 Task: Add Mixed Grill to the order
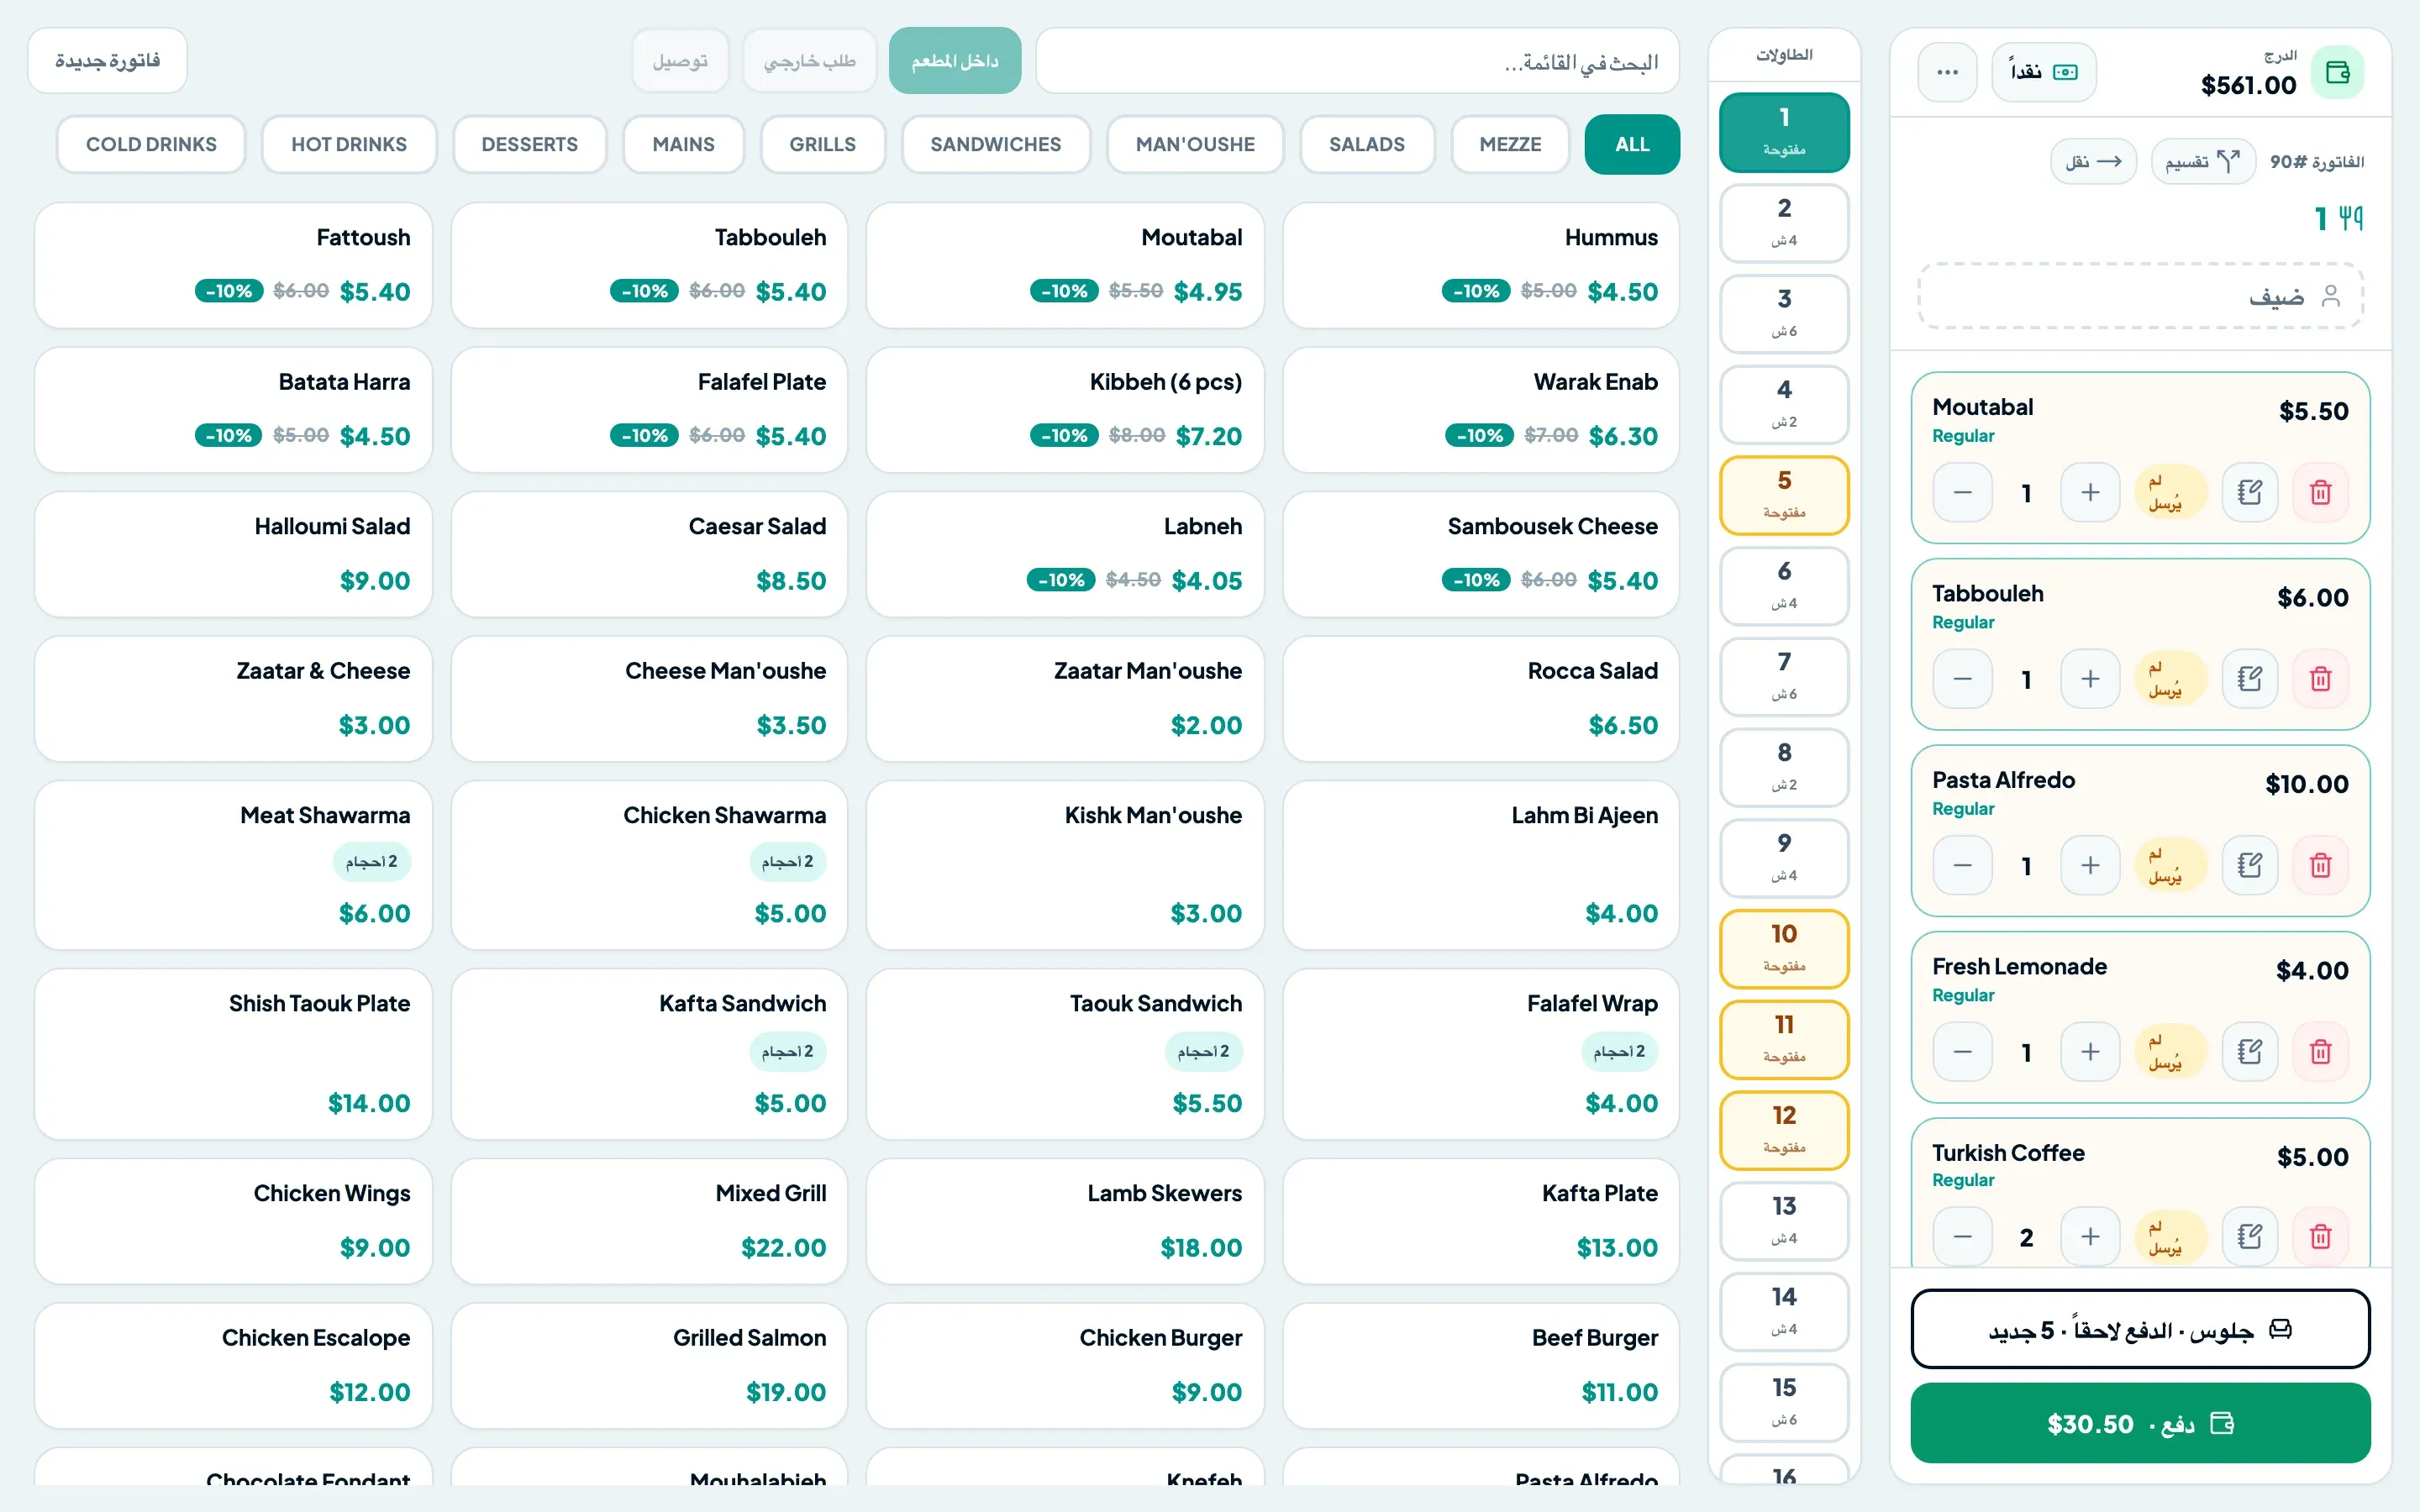coord(649,1221)
